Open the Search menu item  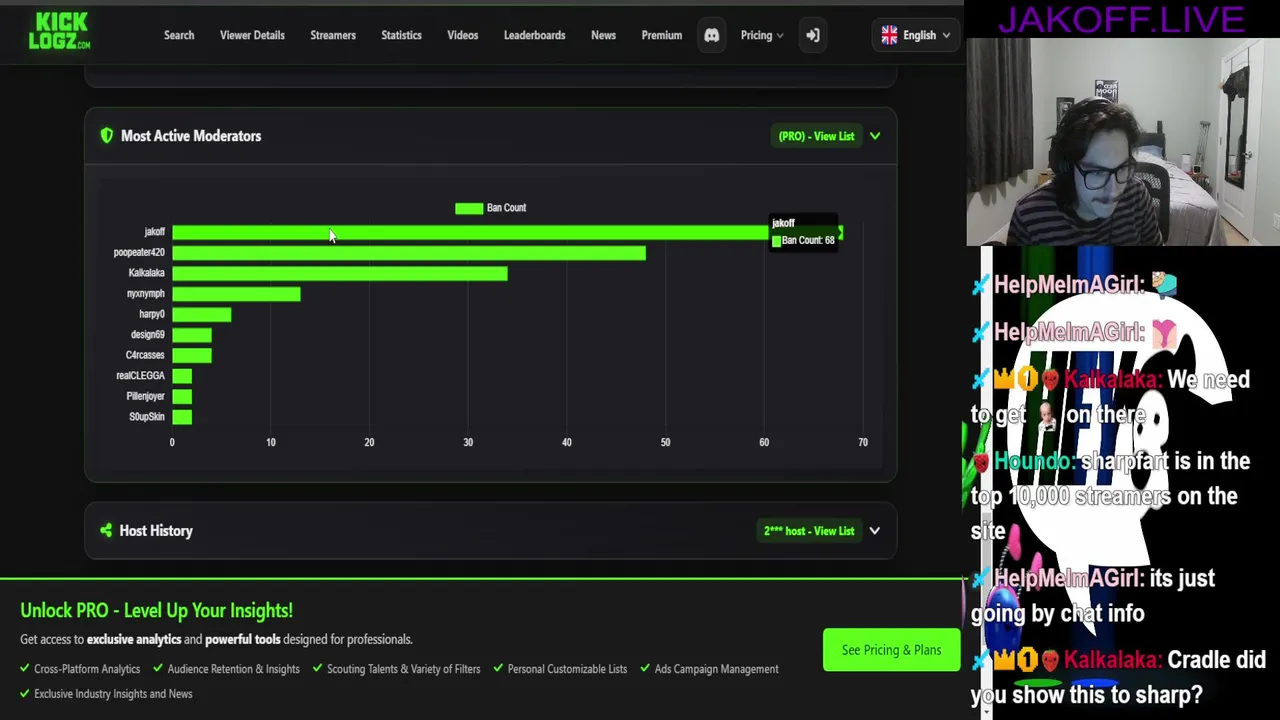[179, 35]
